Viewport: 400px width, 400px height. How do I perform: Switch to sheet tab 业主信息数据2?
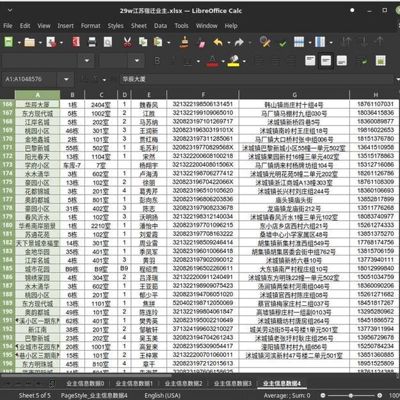pyautogui.click(x=183, y=383)
